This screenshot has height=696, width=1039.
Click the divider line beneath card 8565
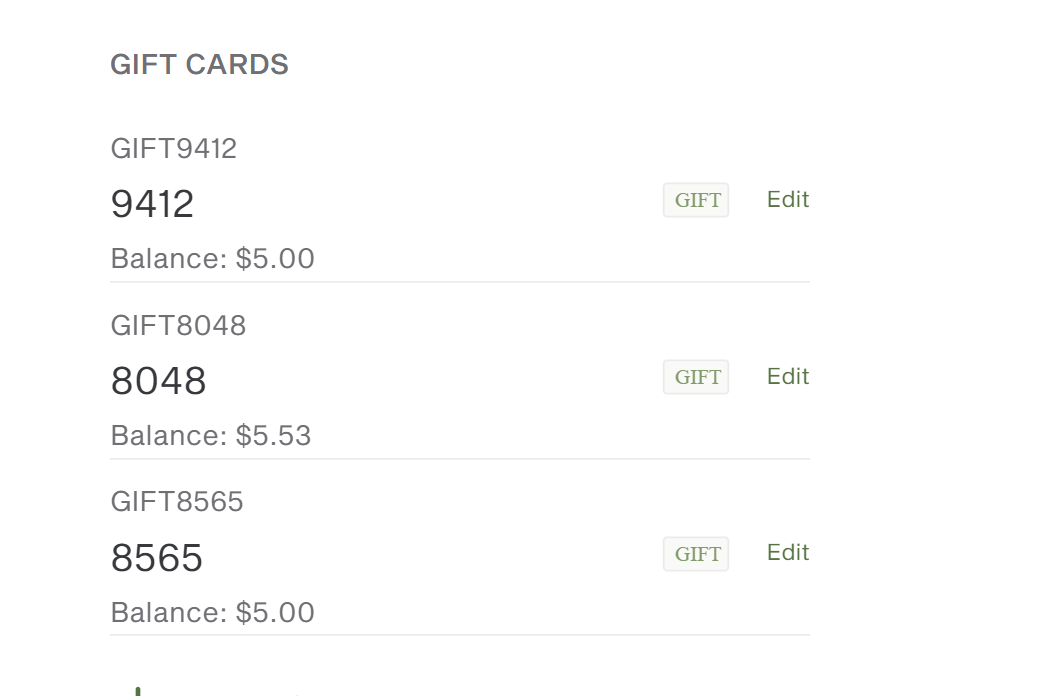point(460,635)
